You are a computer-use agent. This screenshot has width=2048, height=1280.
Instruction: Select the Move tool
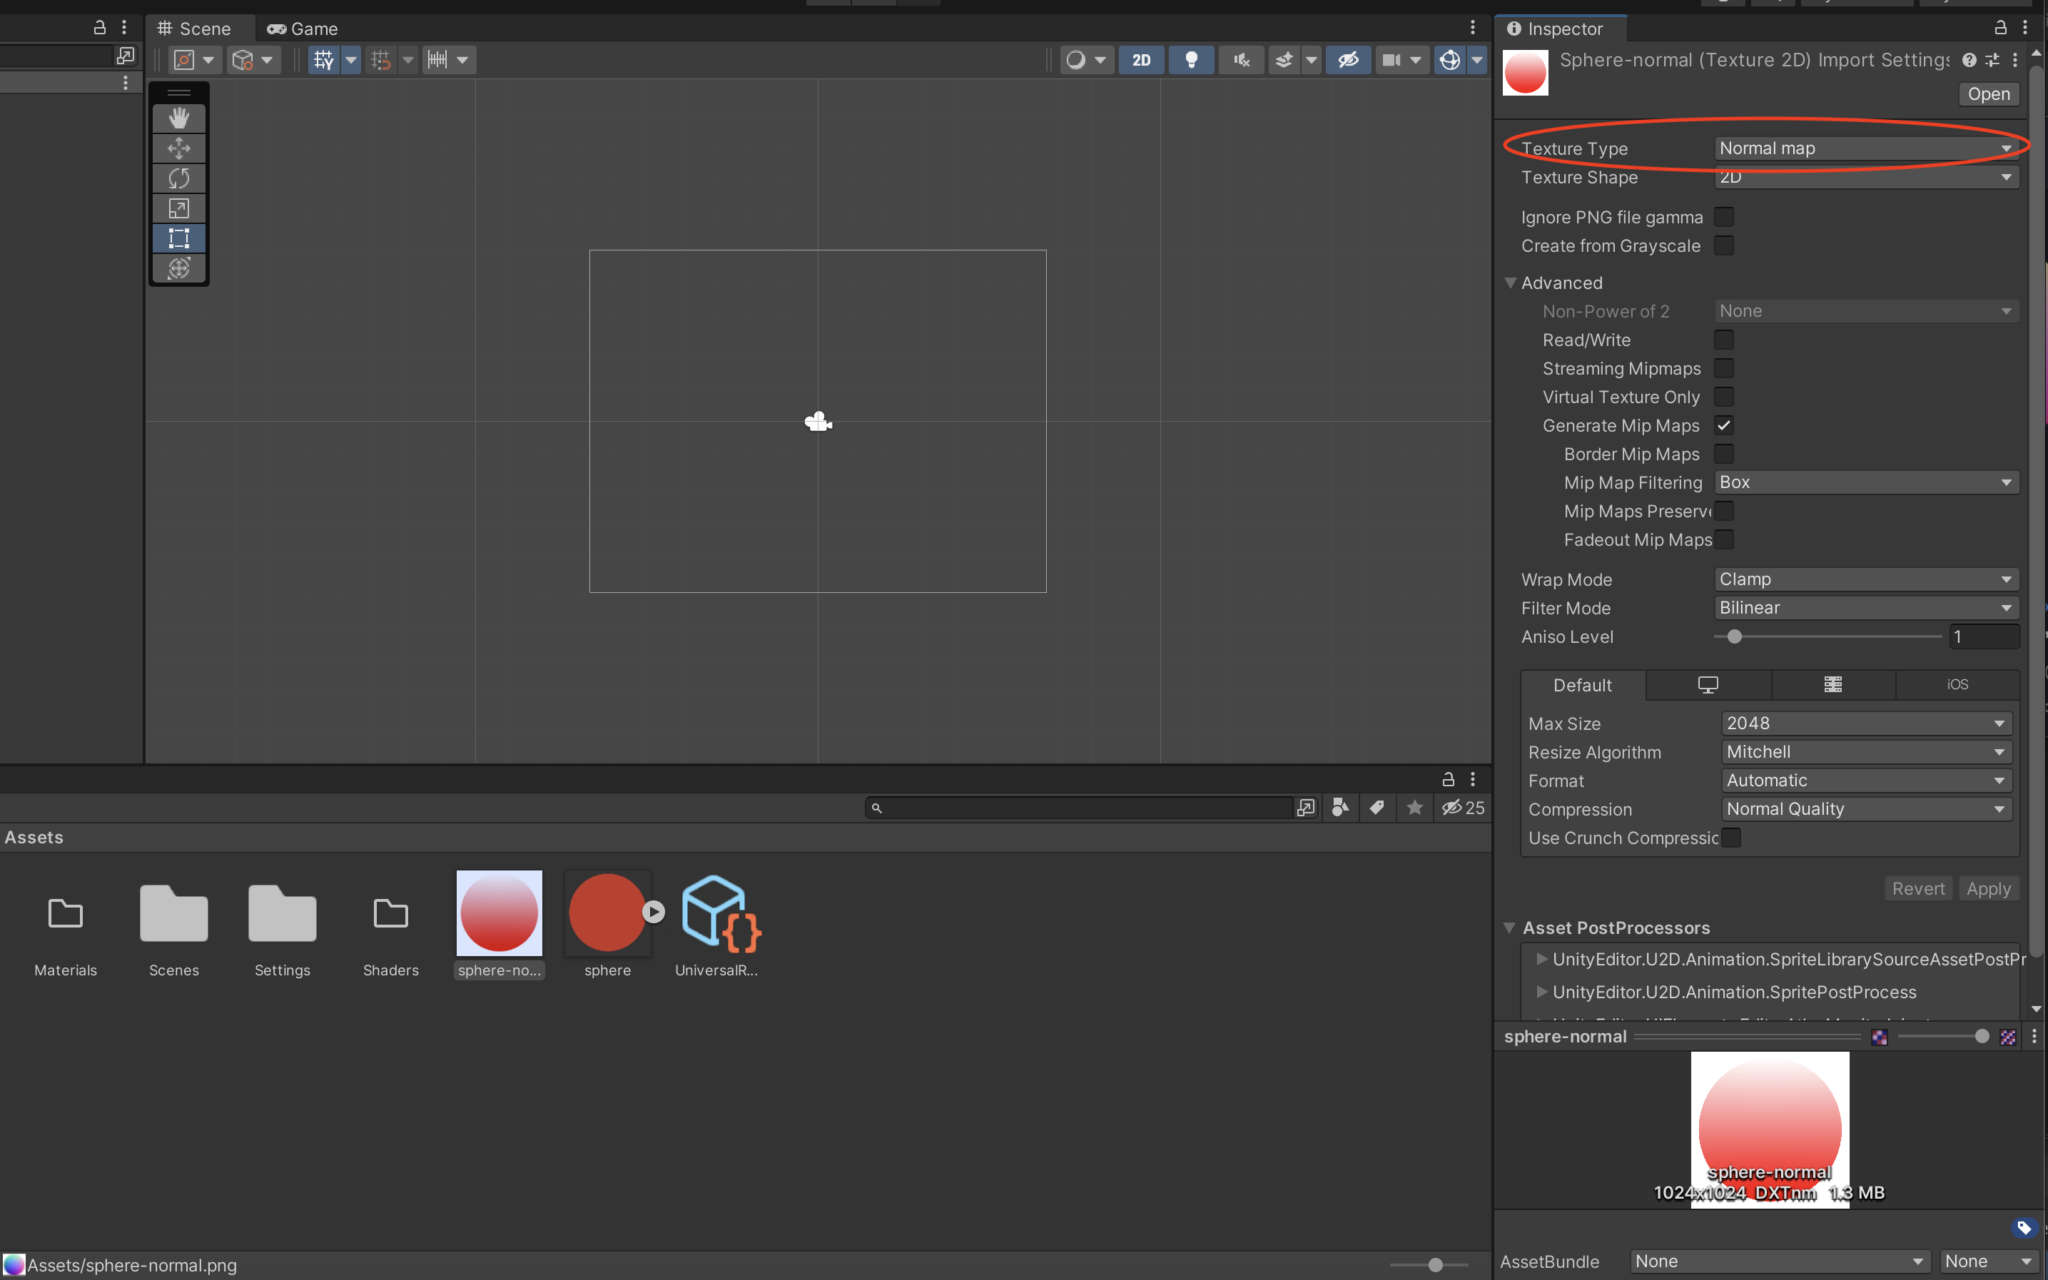178,147
